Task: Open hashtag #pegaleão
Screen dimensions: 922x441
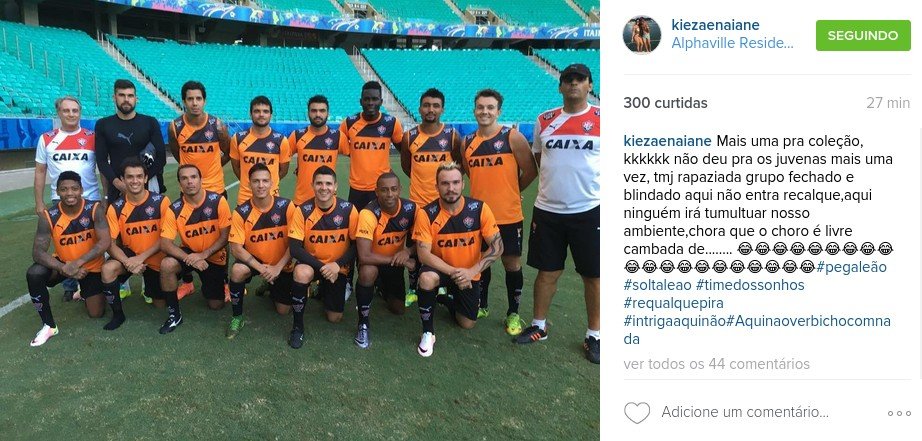Action: (851, 268)
